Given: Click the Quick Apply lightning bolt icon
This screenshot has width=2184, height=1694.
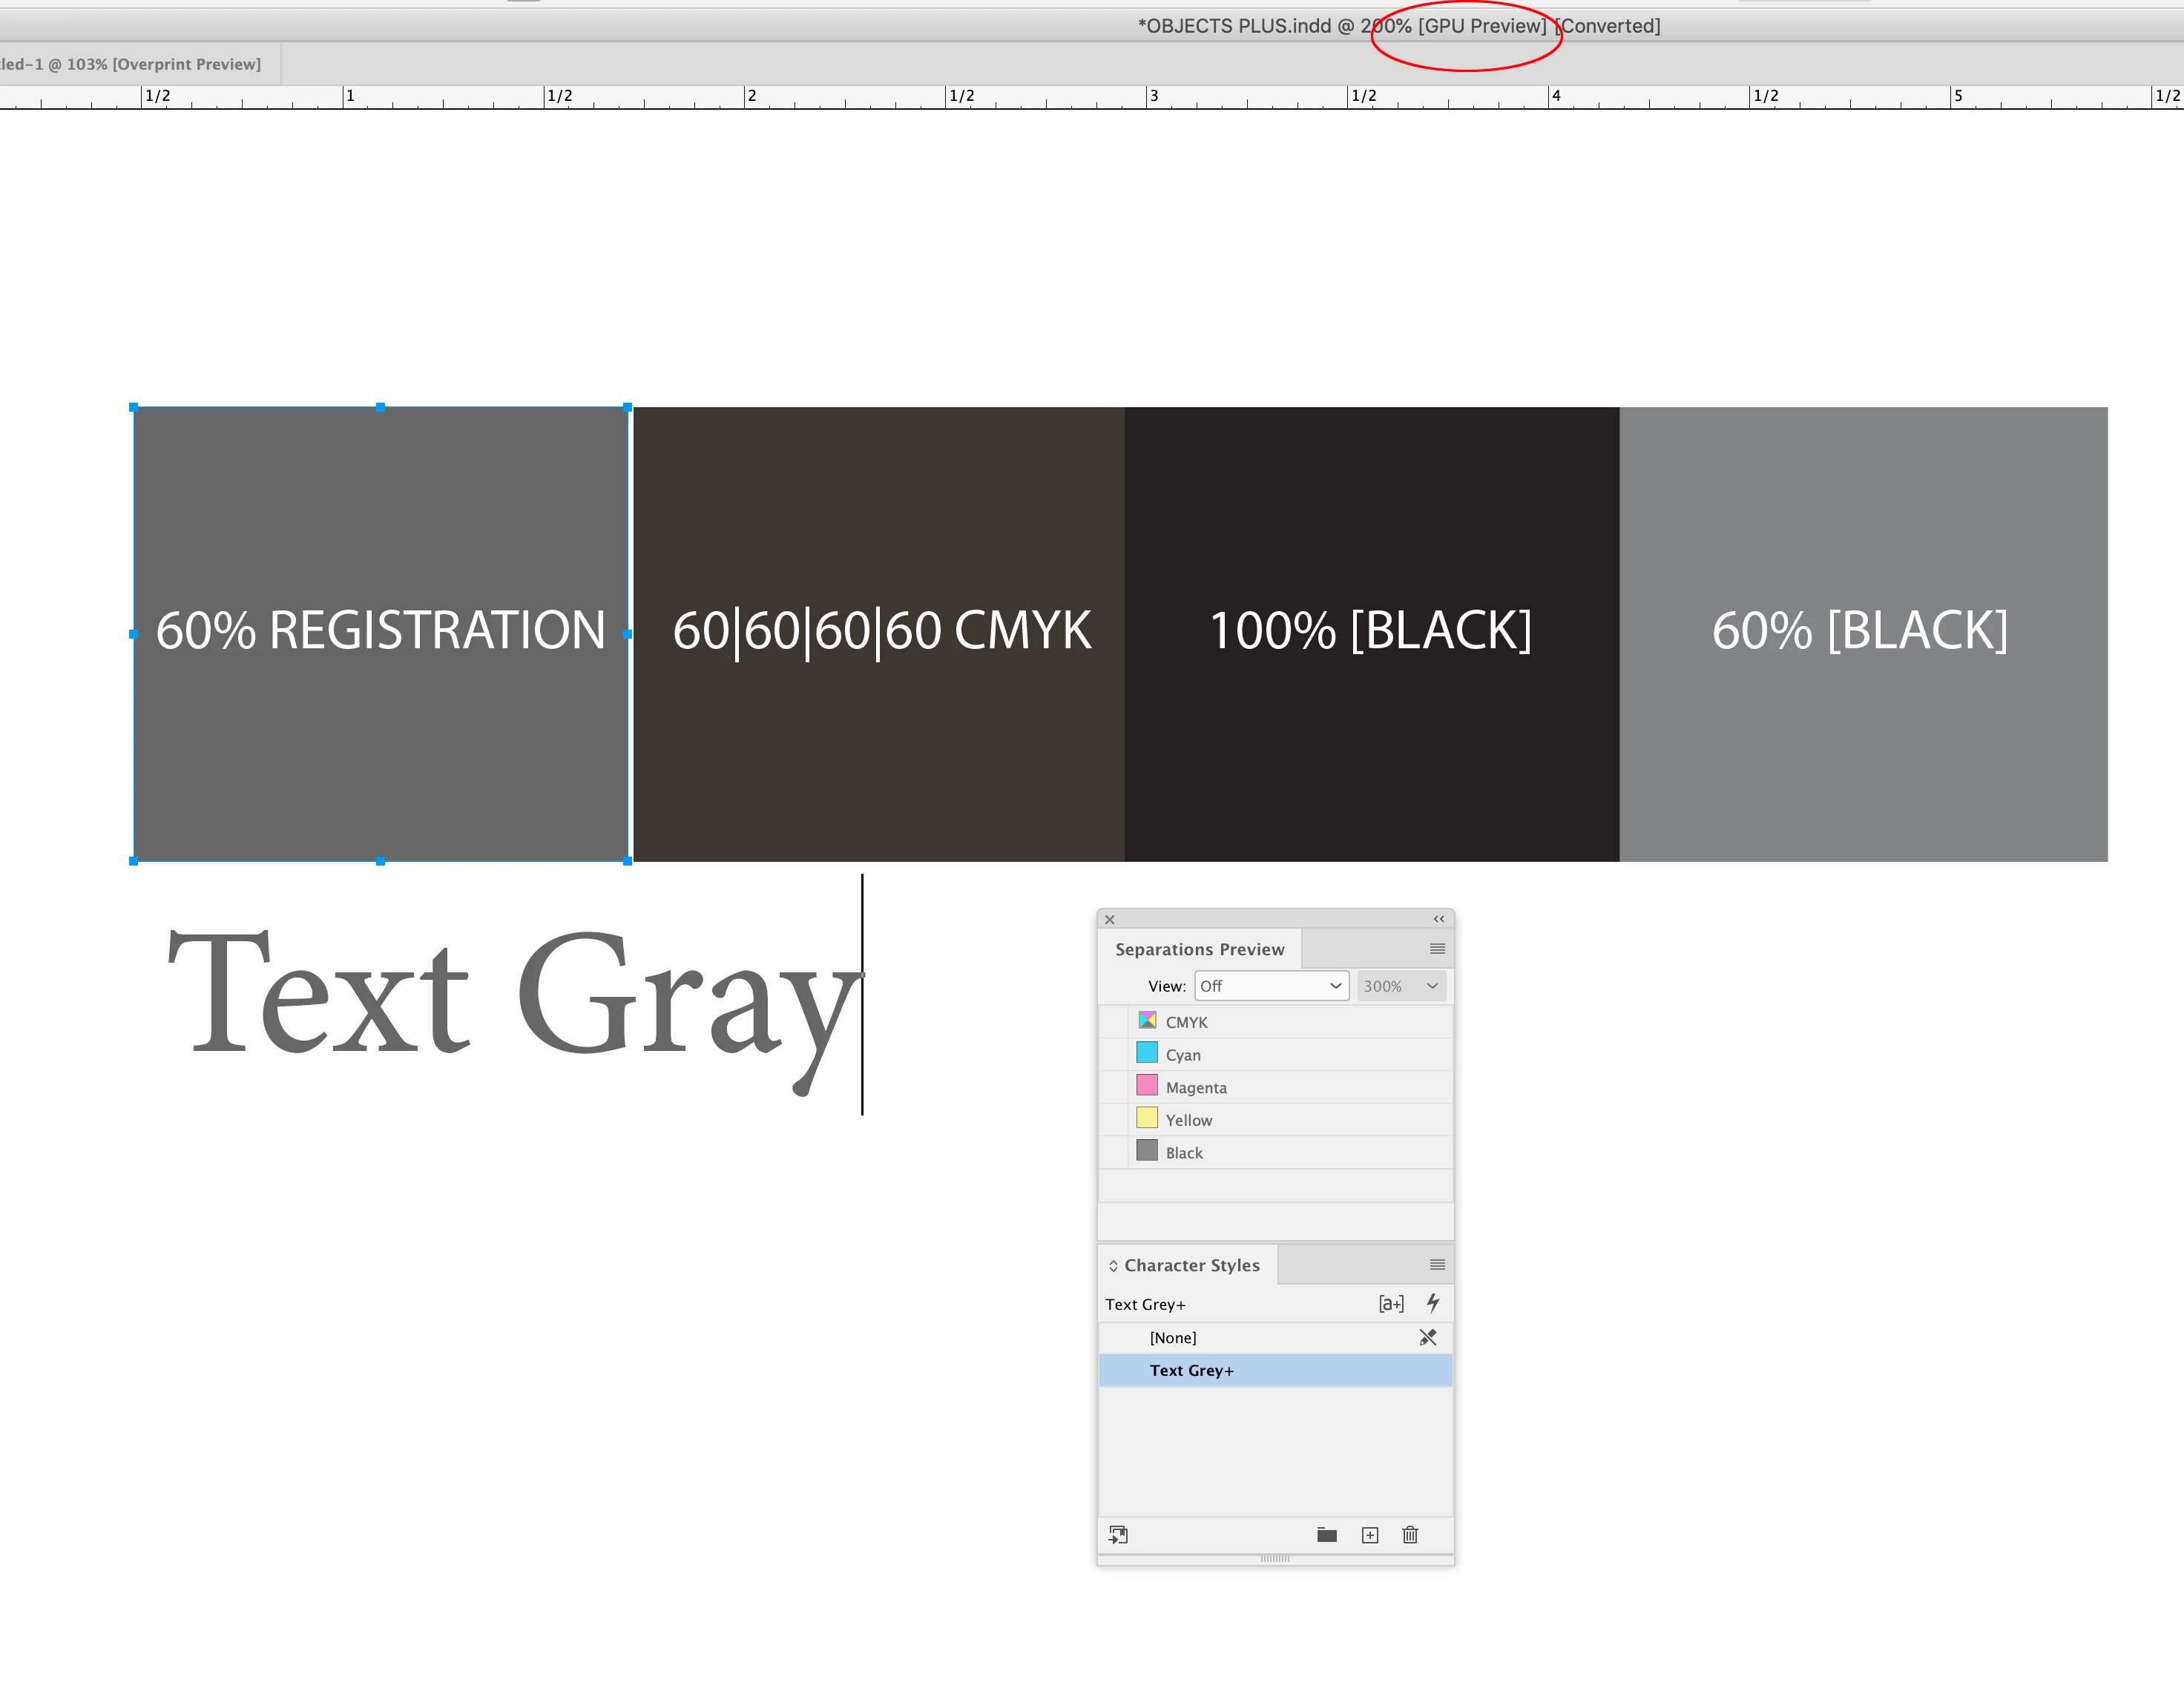Looking at the screenshot, I should point(1432,1303).
